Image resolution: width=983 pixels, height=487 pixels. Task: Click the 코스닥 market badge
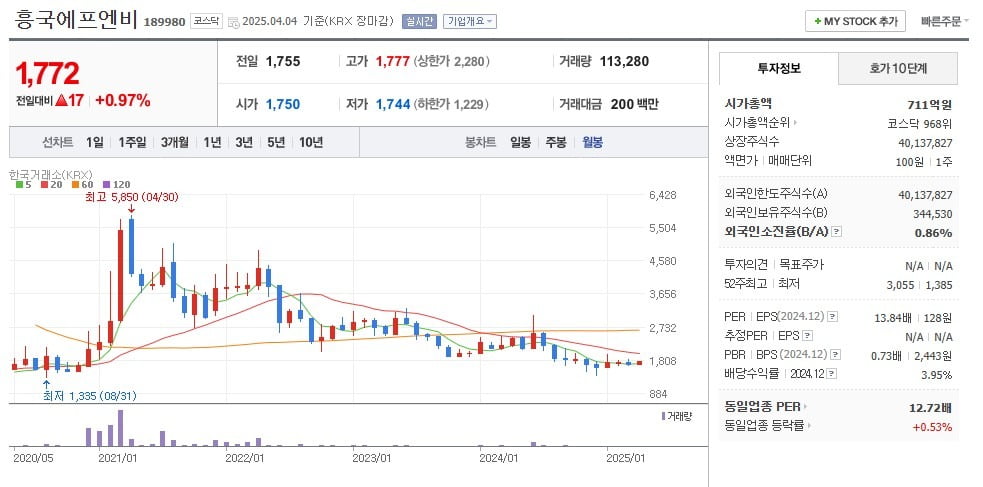(206, 21)
